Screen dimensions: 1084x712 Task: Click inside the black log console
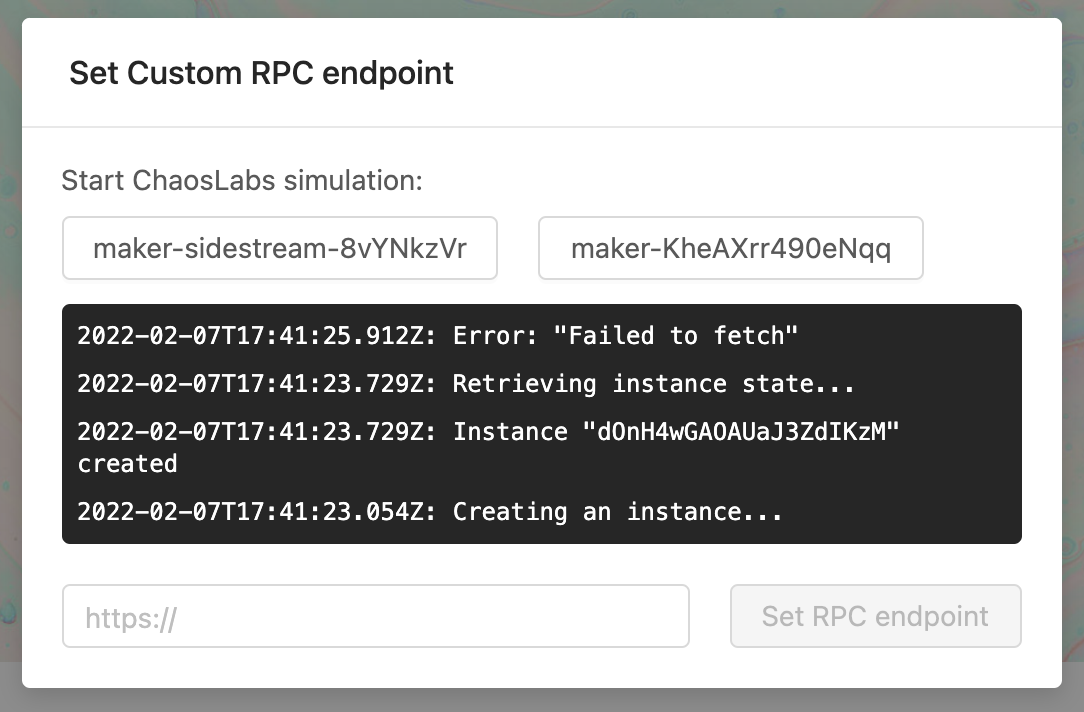coord(541,423)
